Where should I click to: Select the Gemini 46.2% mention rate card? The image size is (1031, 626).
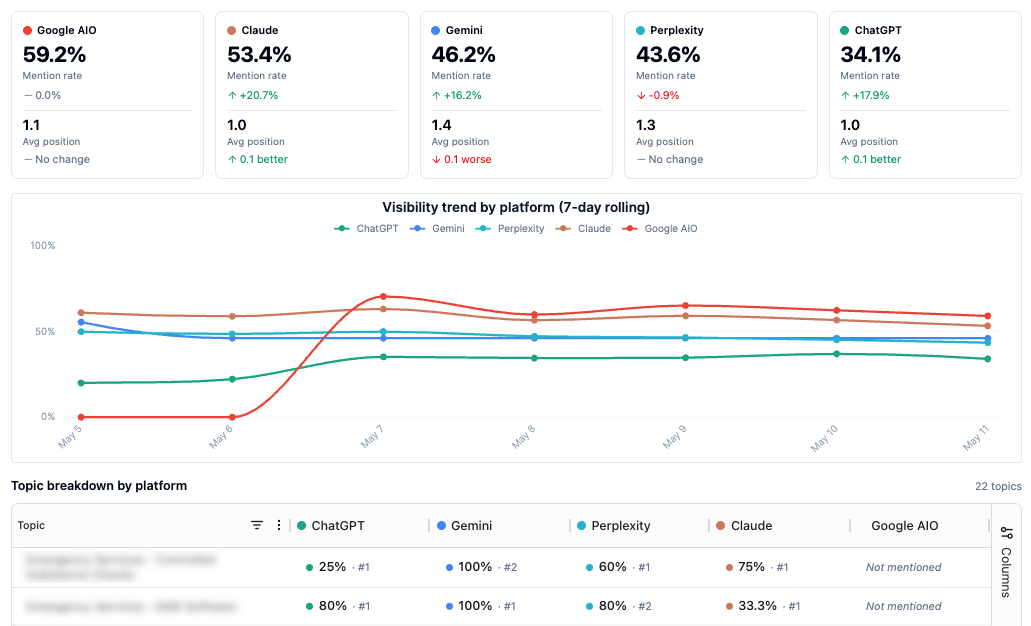click(516, 95)
